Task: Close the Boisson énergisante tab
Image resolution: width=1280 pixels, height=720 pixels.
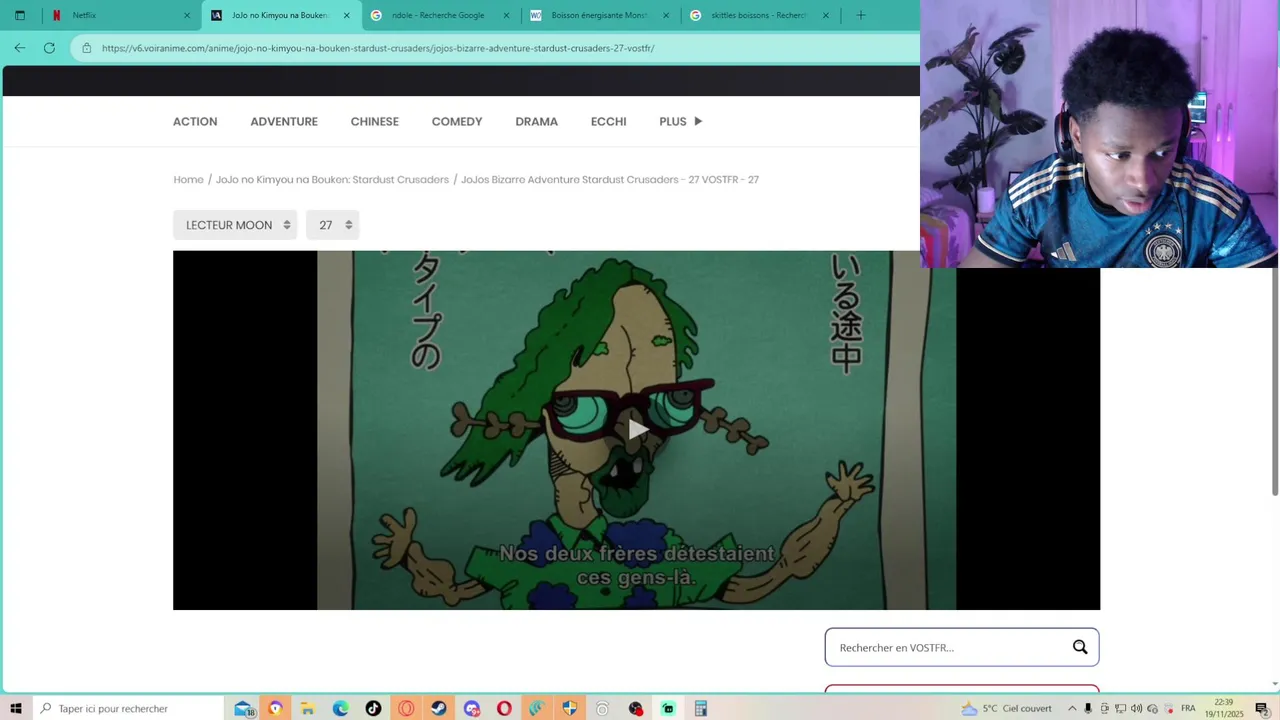Action: [x=666, y=15]
